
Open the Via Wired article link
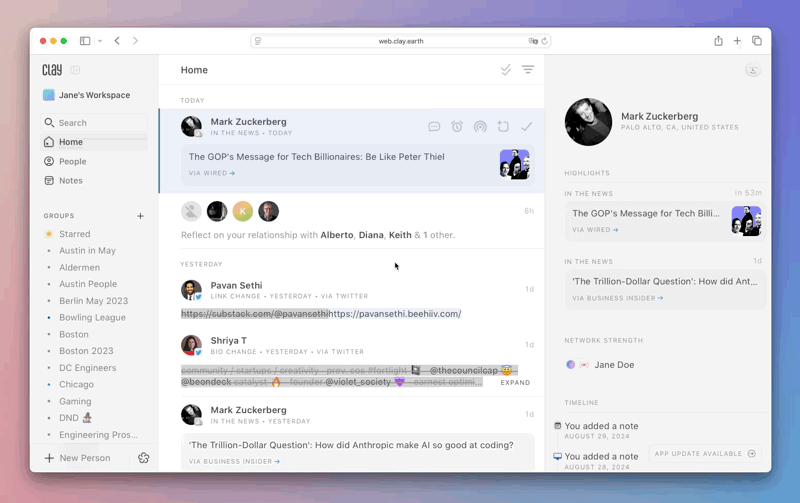point(212,173)
